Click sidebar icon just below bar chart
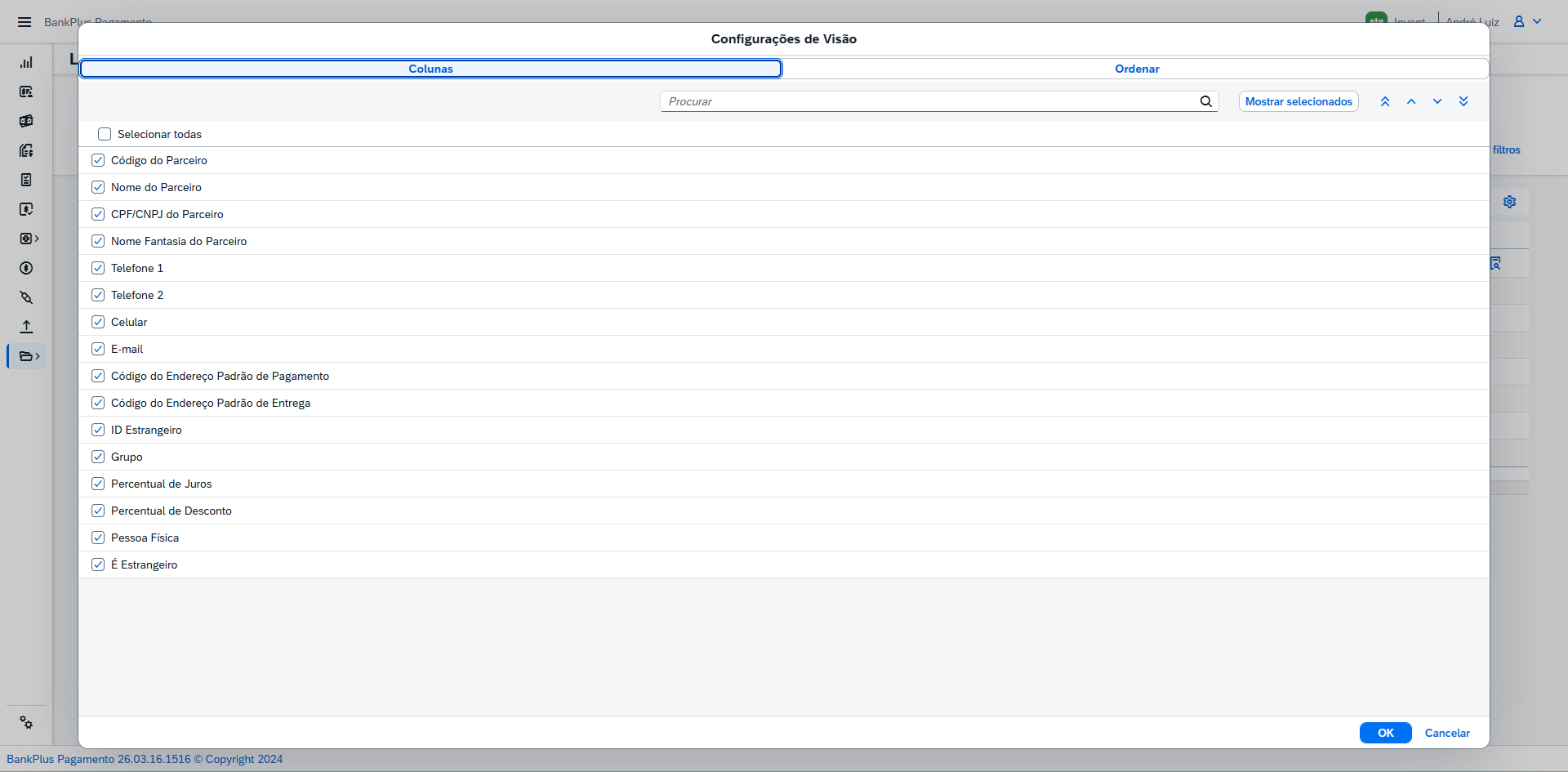The width and height of the screenshot is (1568, 772). [26, 92]
